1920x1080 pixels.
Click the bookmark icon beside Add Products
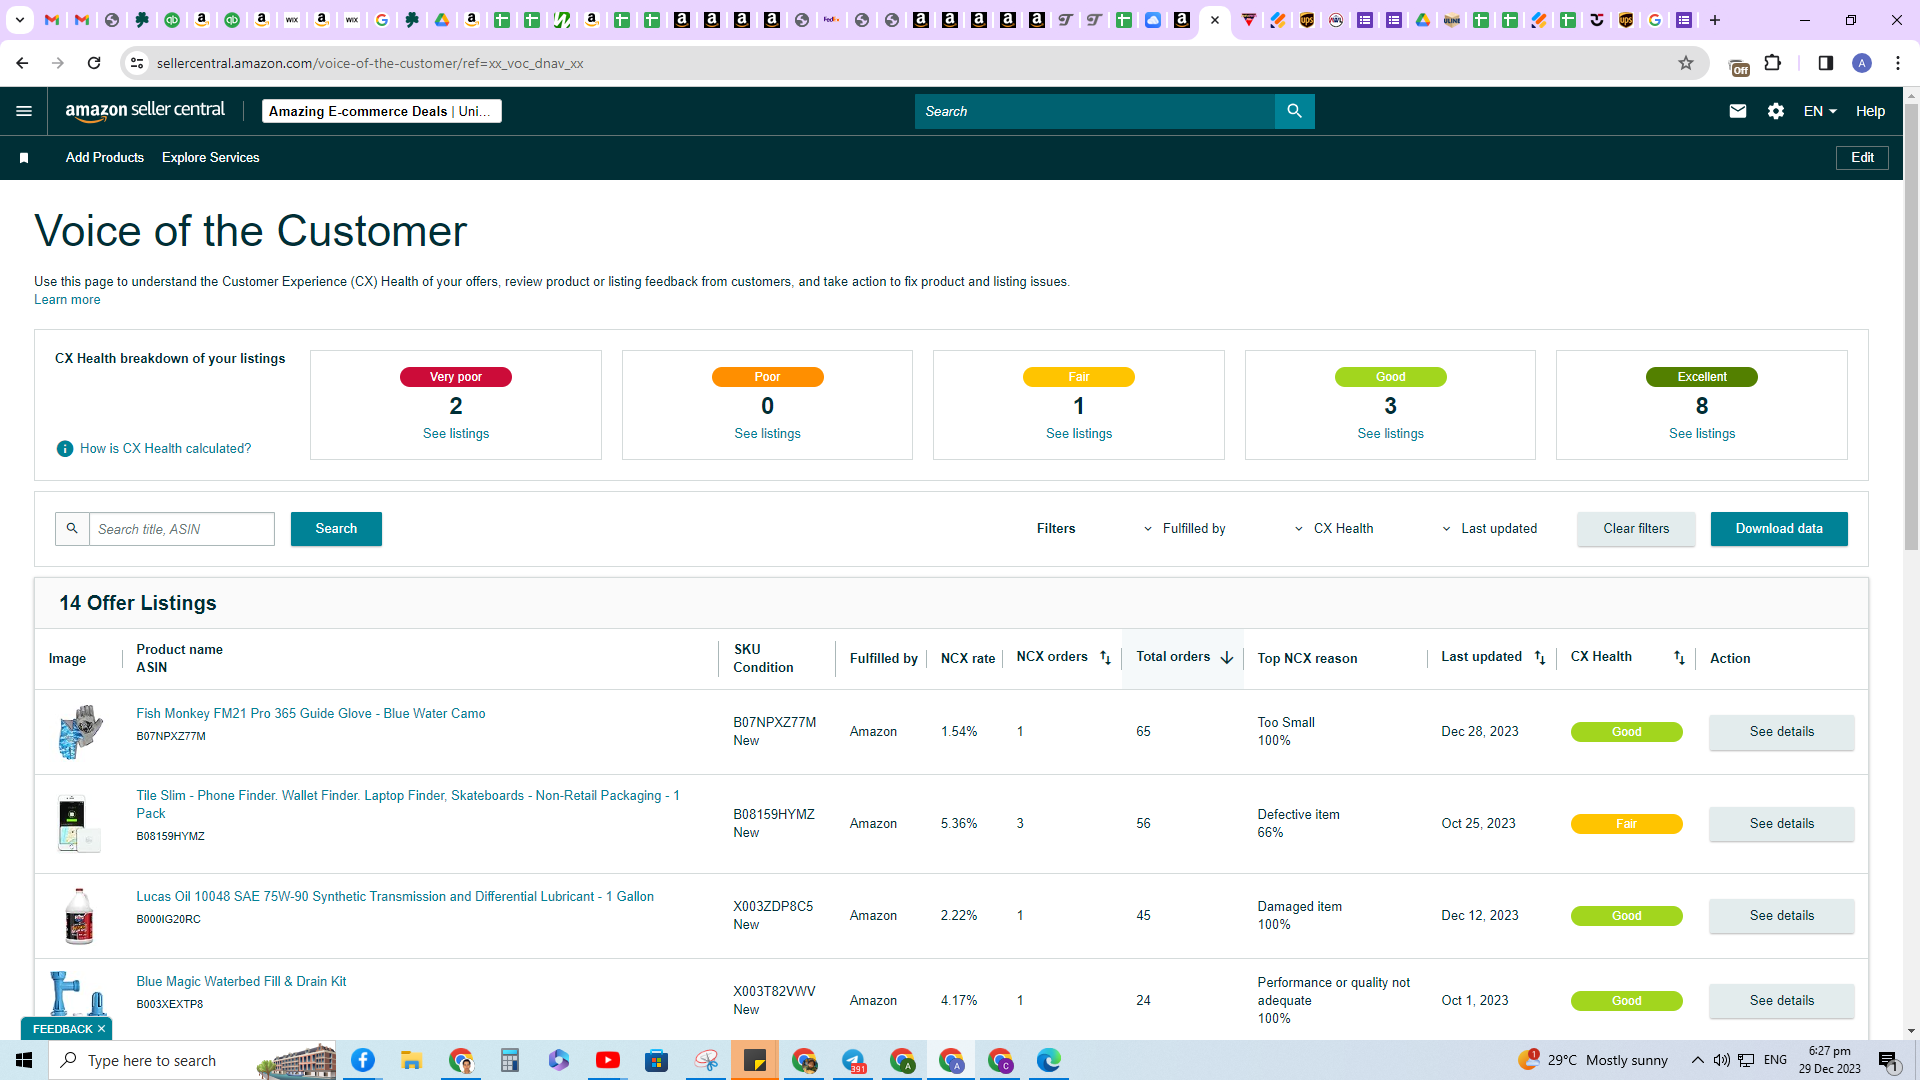(x=24, y=158)
